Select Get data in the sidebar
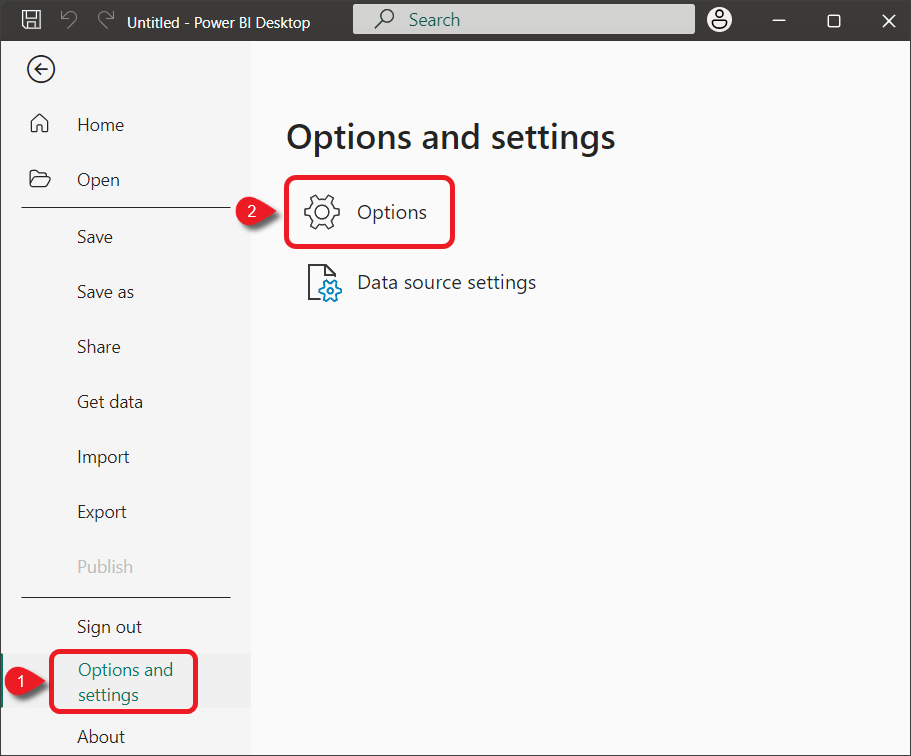 pos(110,402)
